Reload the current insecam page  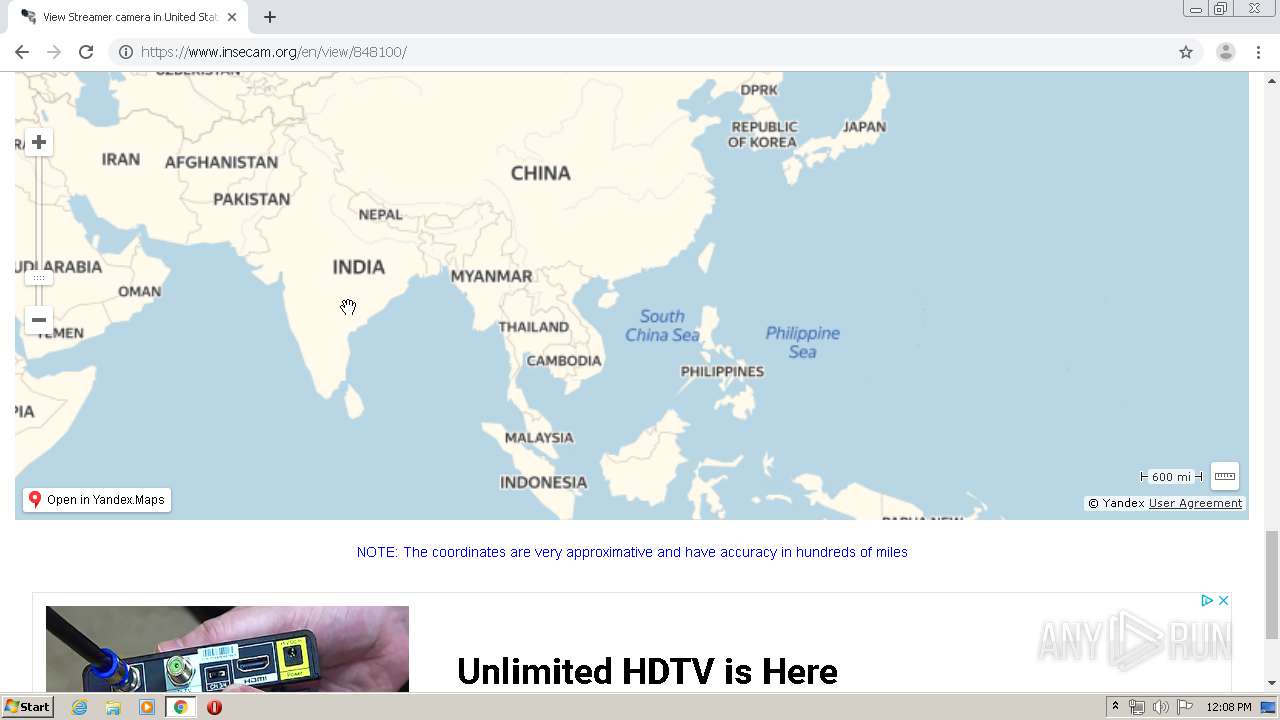[86, 52]
